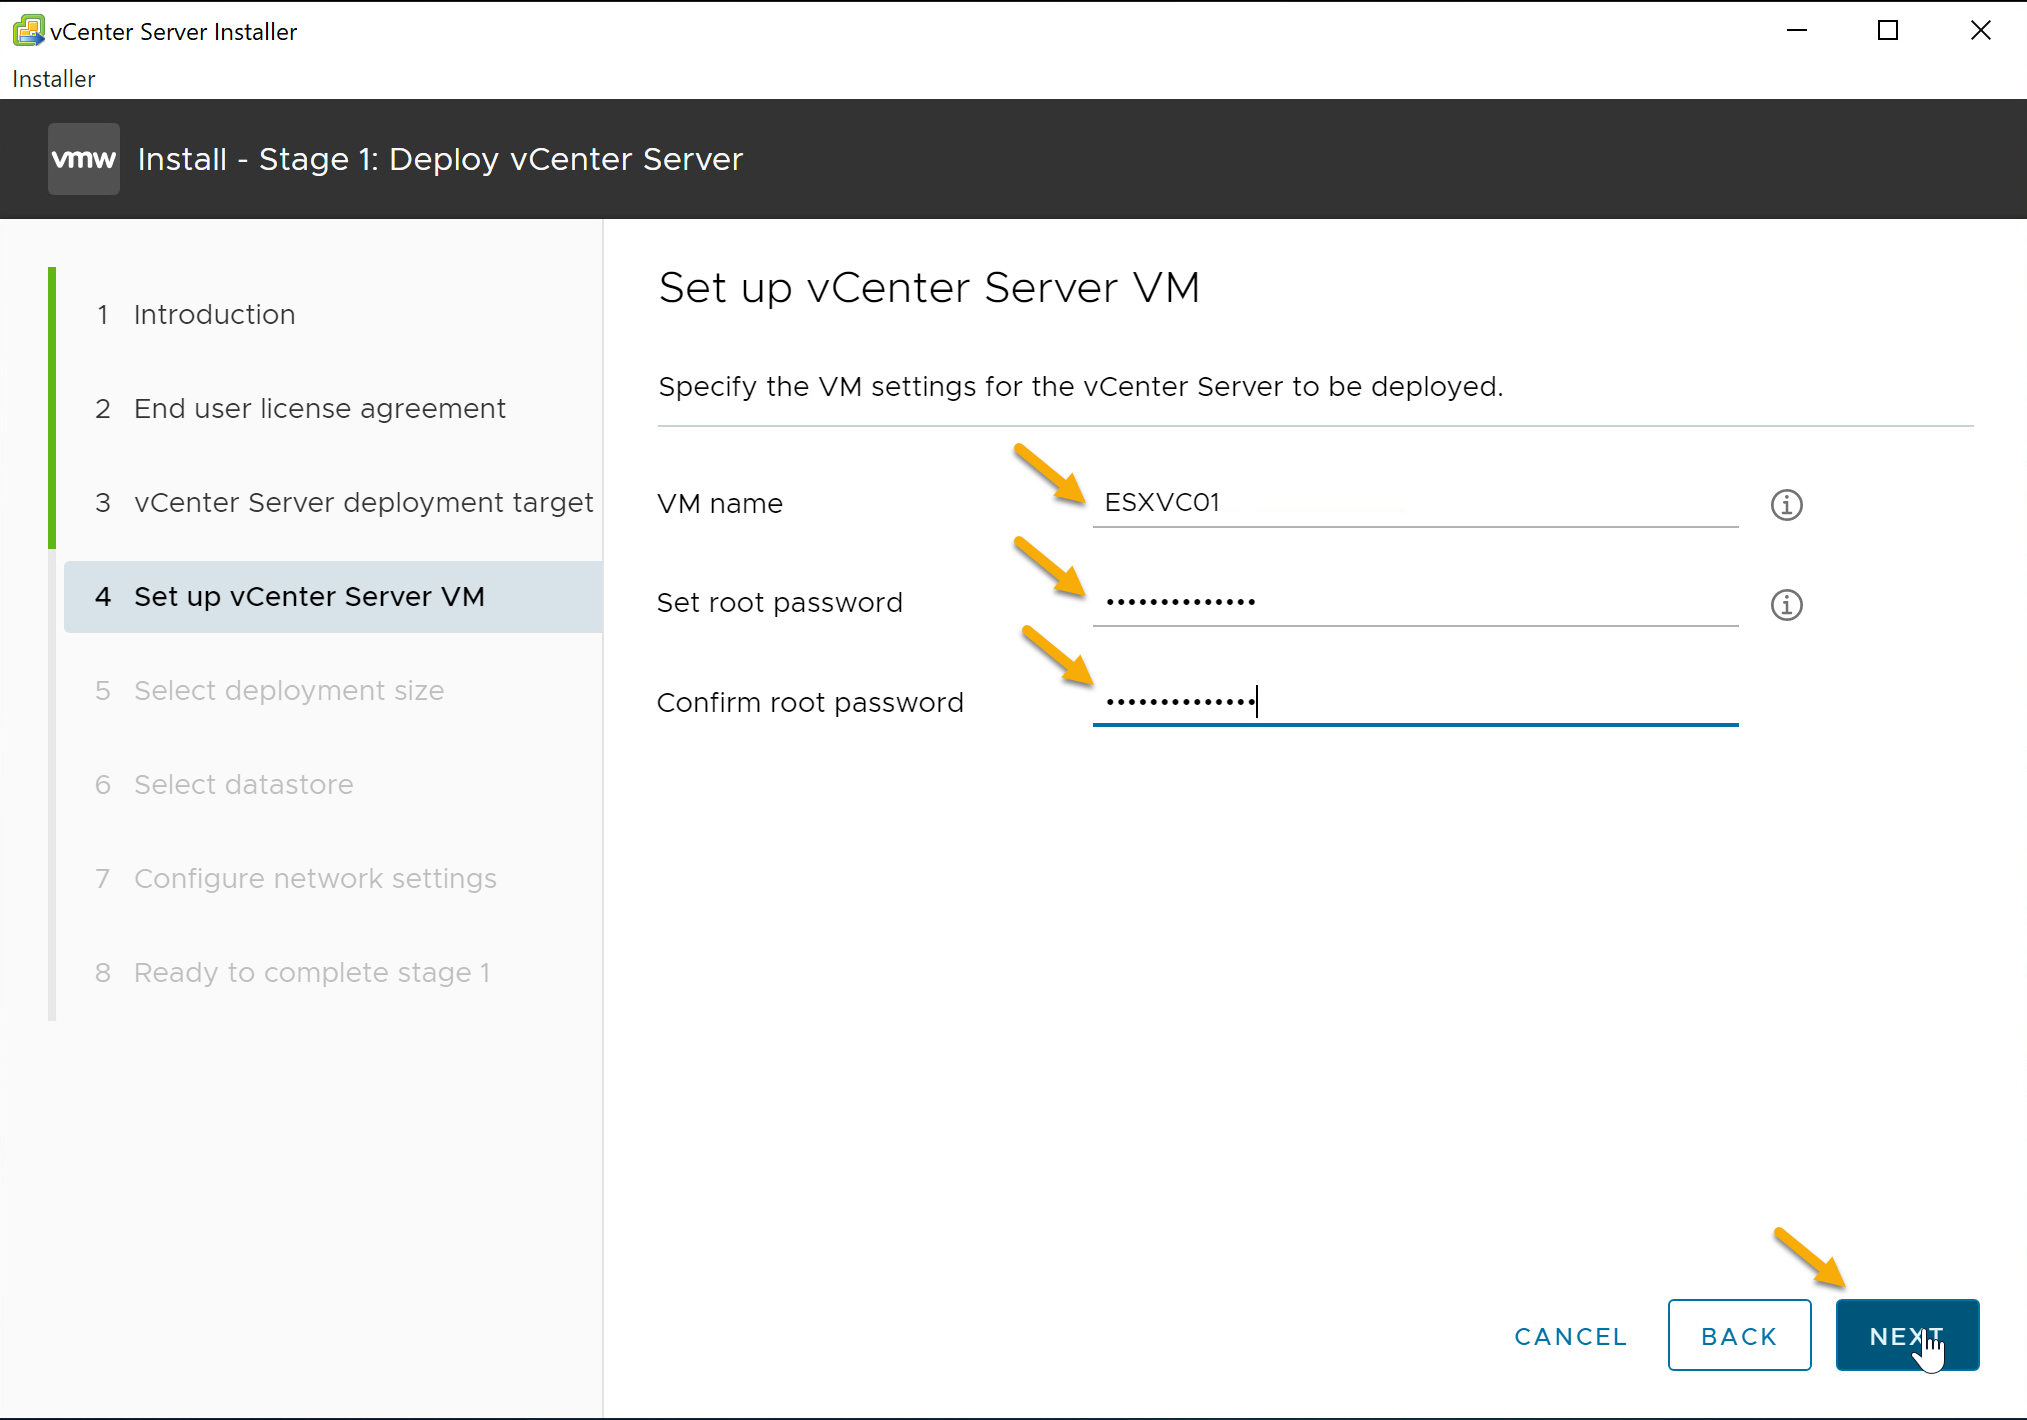
Task: Click the Select datastore step
Action: click(243, 785)
